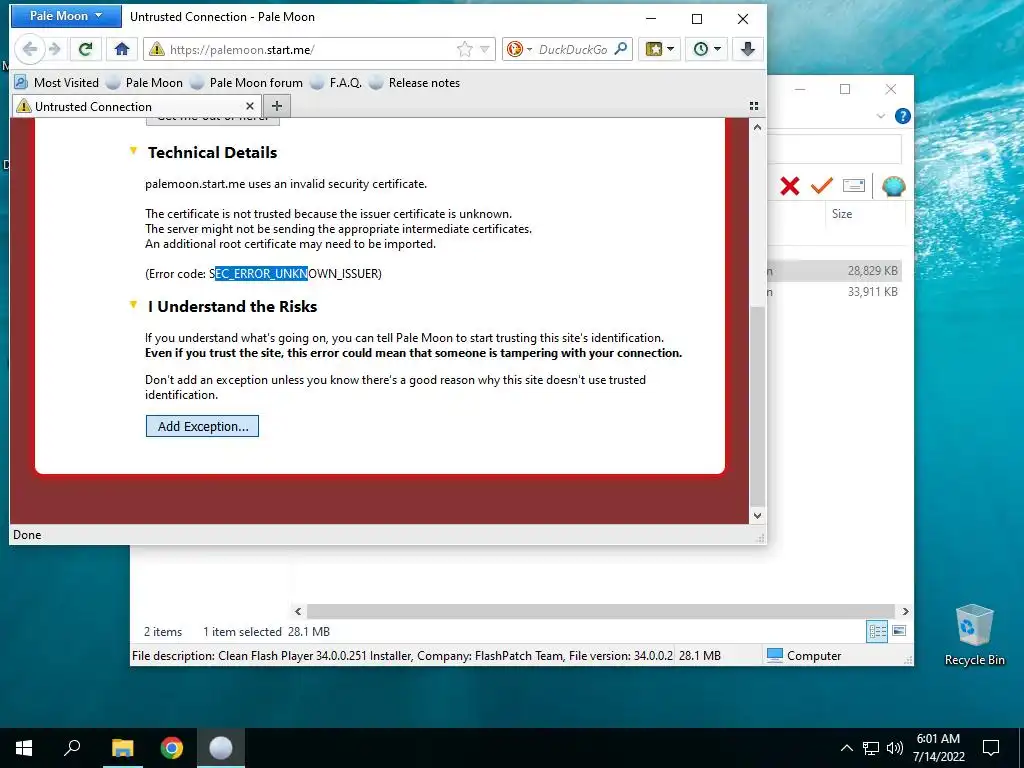Switch to details view in file window

(876, 631)
